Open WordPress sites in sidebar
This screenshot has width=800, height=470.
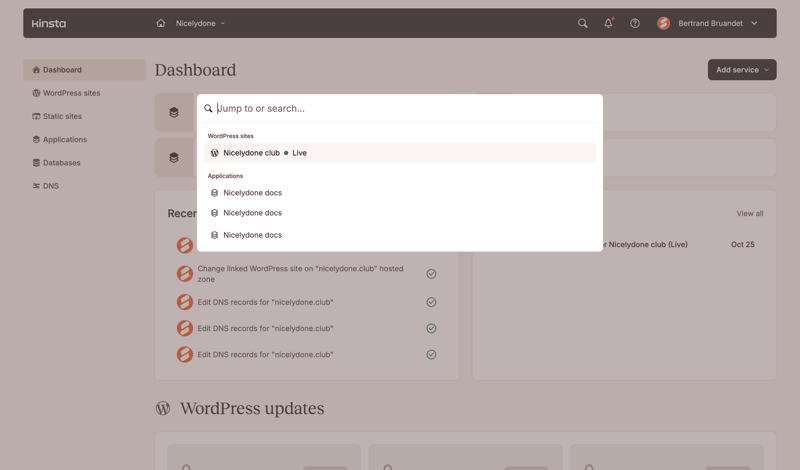(x=71, y=93)
